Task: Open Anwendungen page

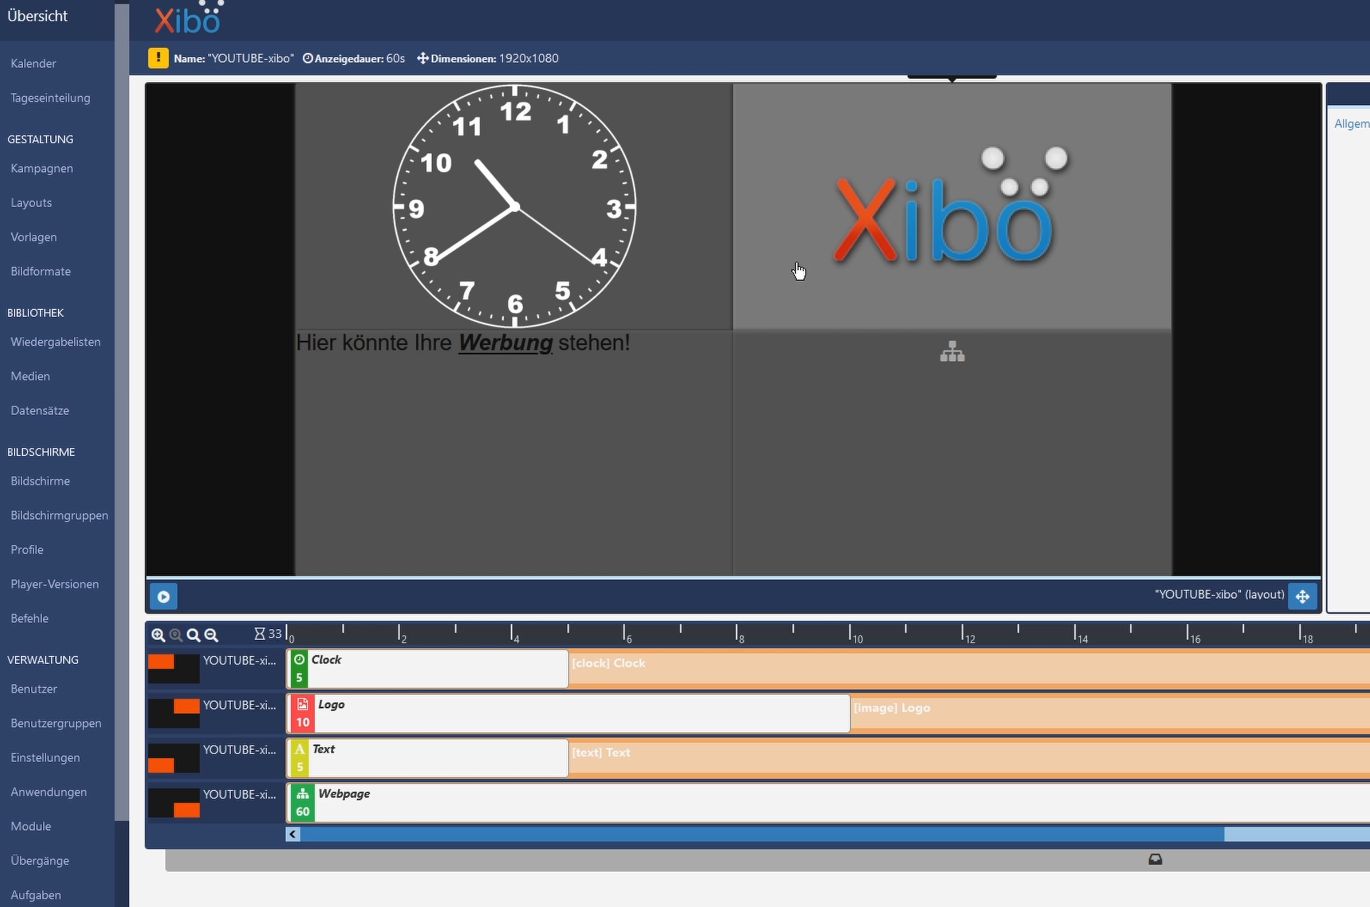Action: 49,792
